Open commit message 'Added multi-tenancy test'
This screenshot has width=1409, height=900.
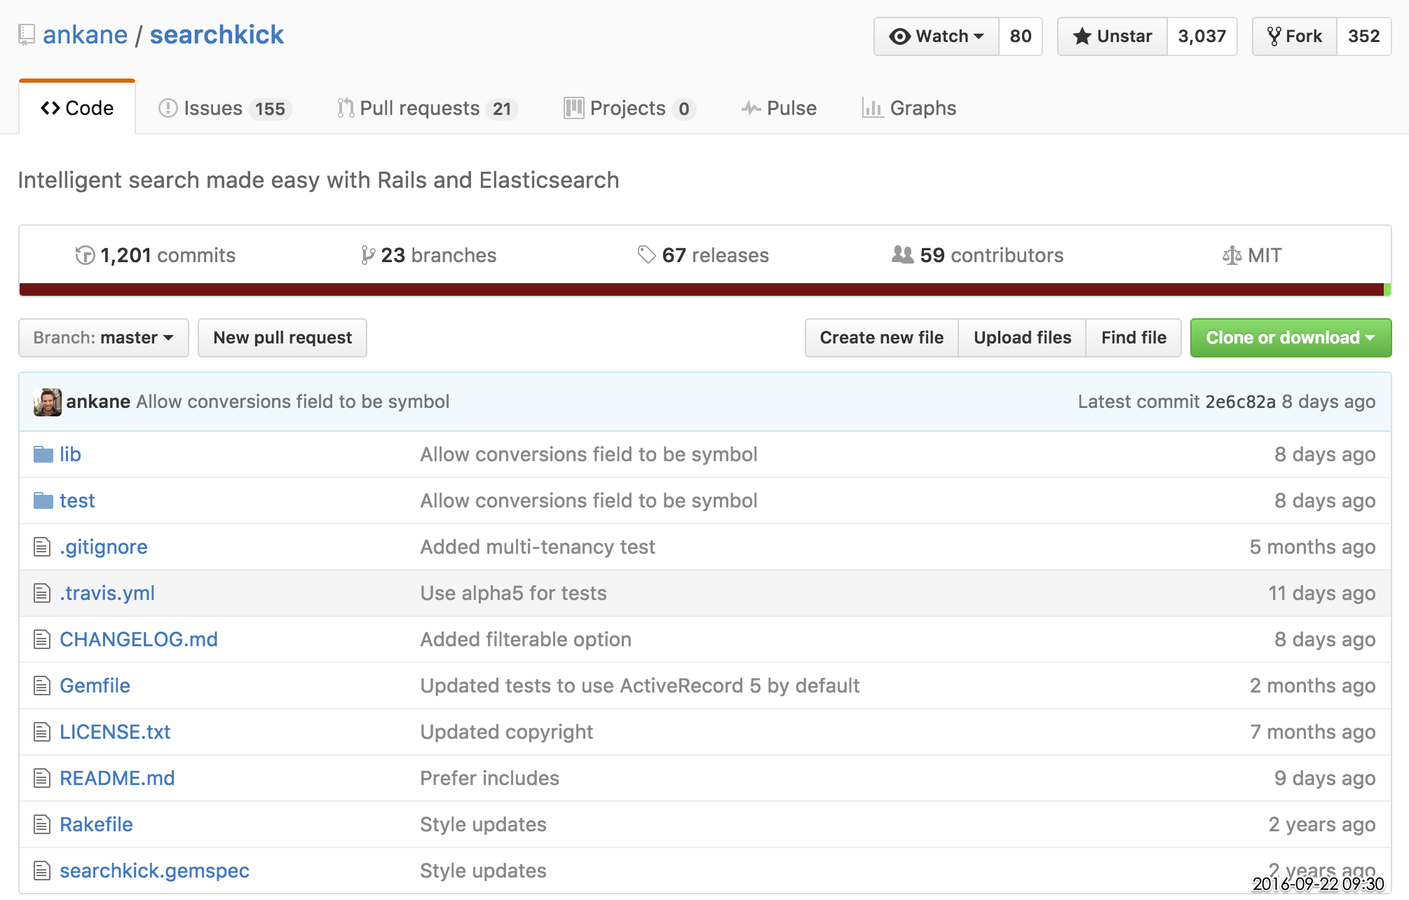click(x=538, y=547)
